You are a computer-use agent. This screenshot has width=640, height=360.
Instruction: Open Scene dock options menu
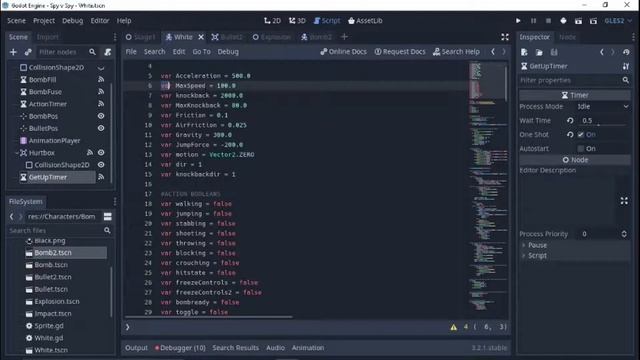pos(115,37)
